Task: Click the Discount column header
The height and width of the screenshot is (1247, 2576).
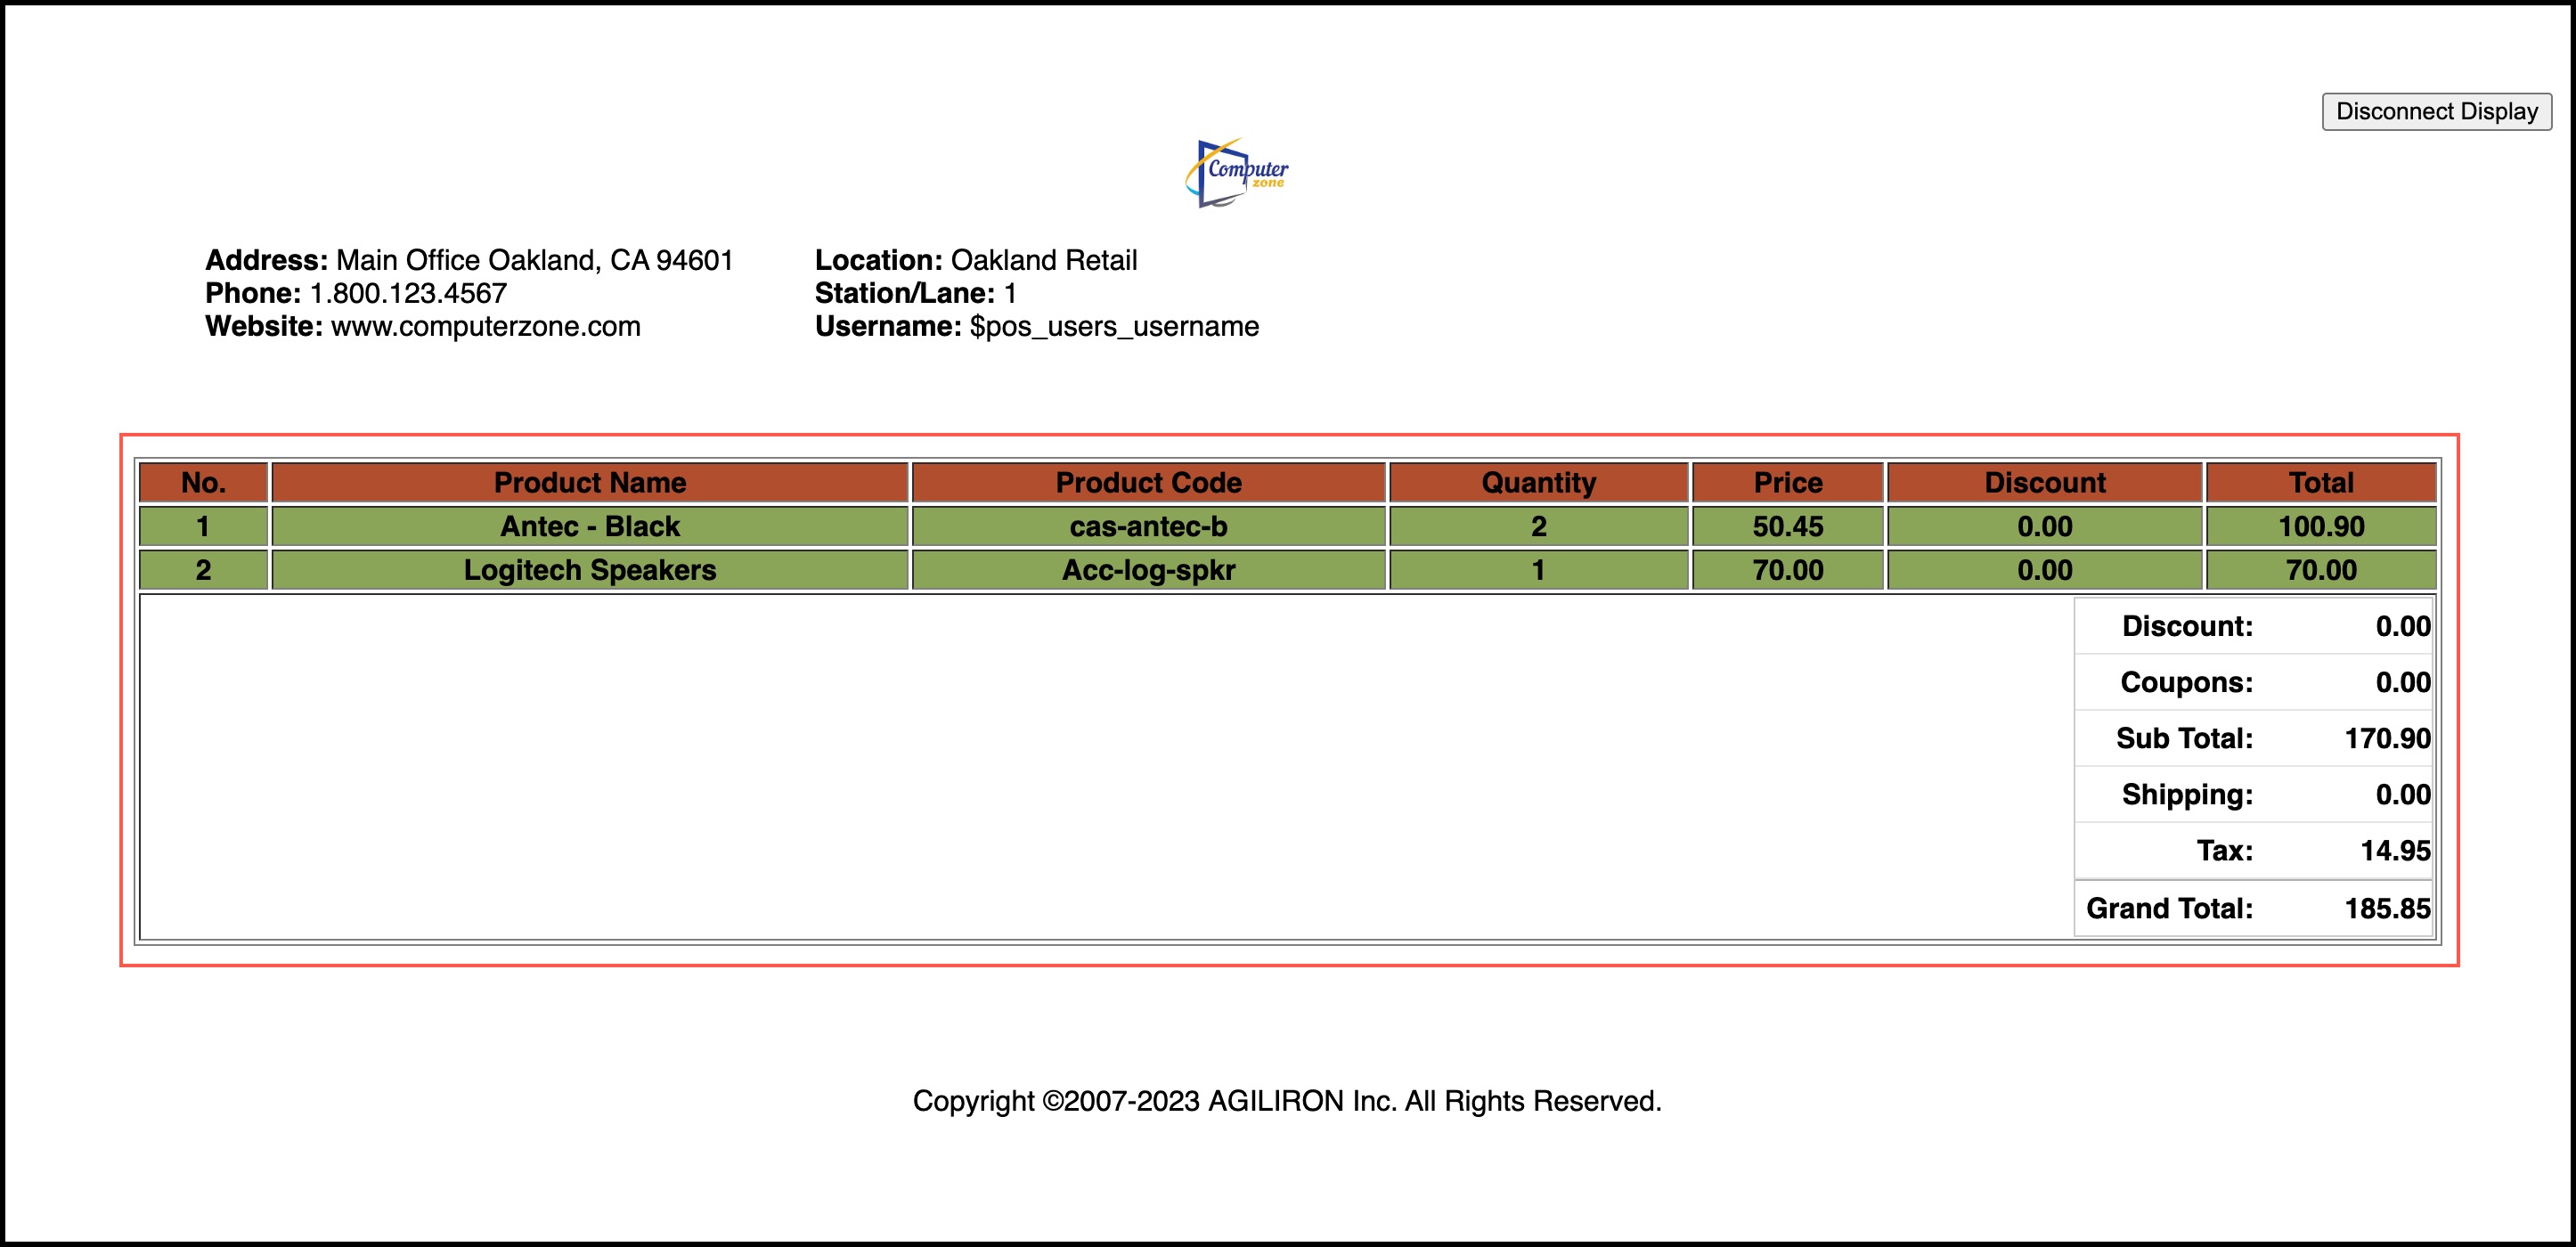Action: [x=2044, y=483]
